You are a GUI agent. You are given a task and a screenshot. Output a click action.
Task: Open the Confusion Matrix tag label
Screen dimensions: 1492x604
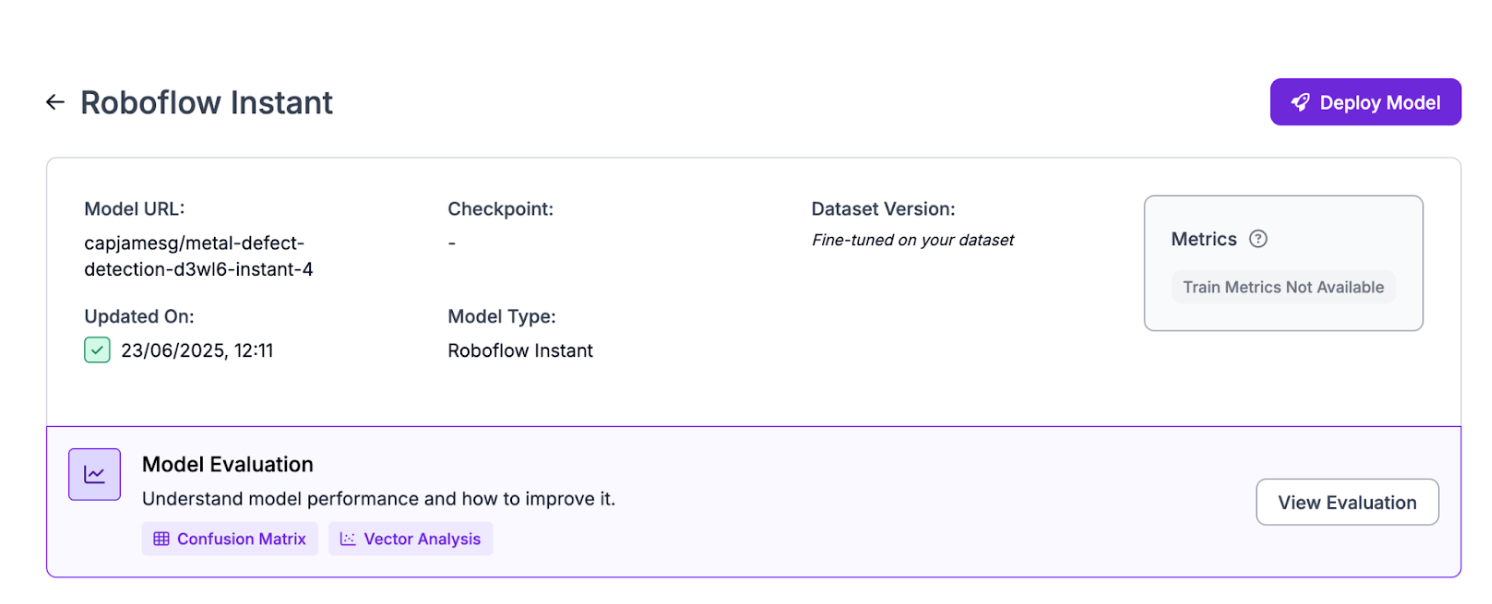(x=241, y=539)
